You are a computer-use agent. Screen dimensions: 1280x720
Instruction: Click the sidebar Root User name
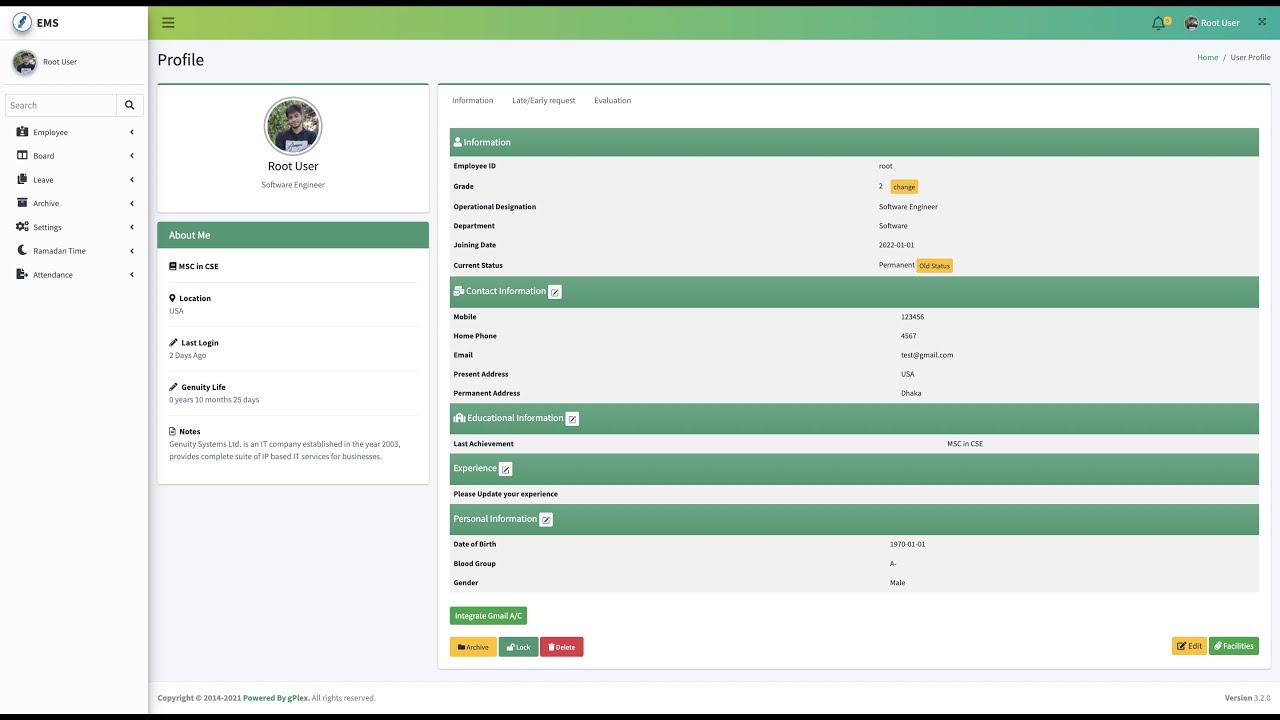point(60,62)
